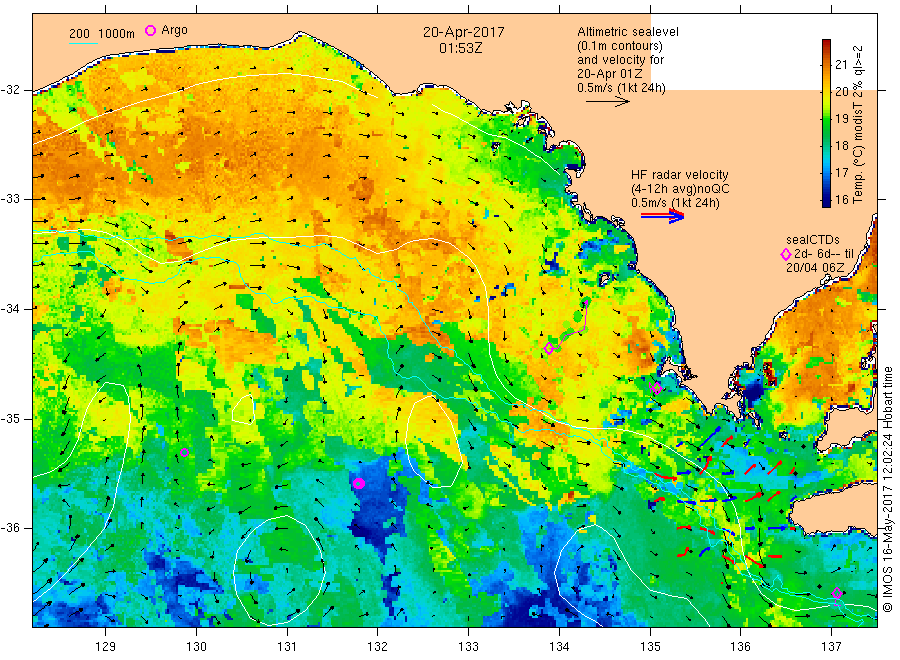Click longitude axis label 132

pyautogui.click(x=378, y=647)
